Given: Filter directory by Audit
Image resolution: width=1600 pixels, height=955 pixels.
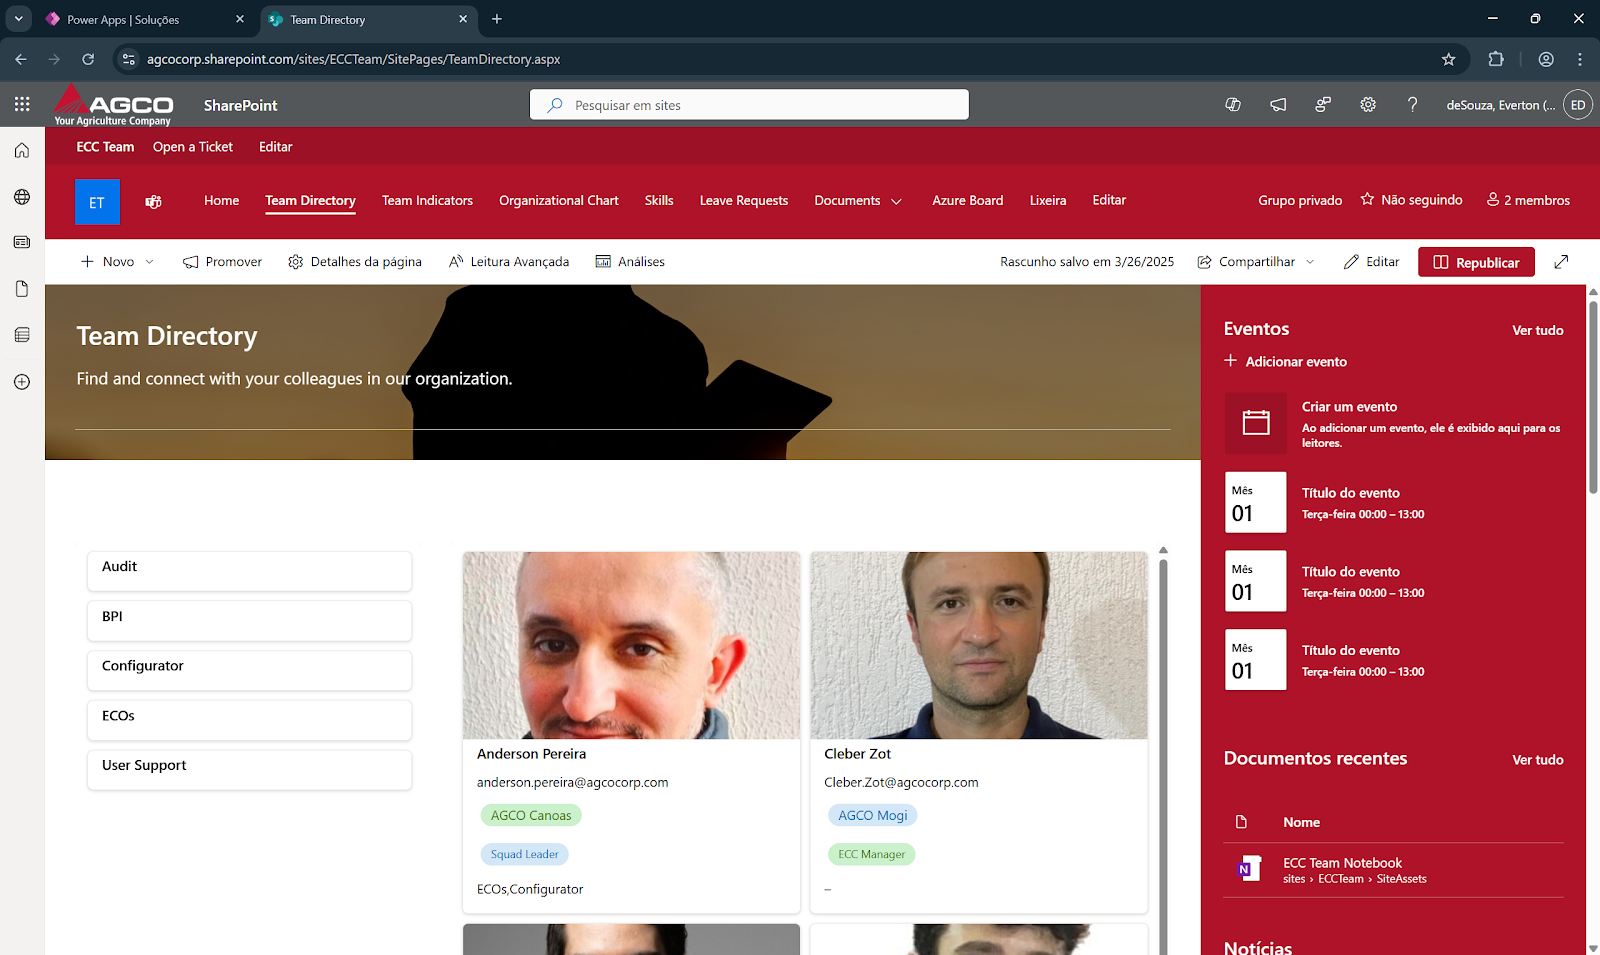Looking at the screenshot, I should coord(249,570).
